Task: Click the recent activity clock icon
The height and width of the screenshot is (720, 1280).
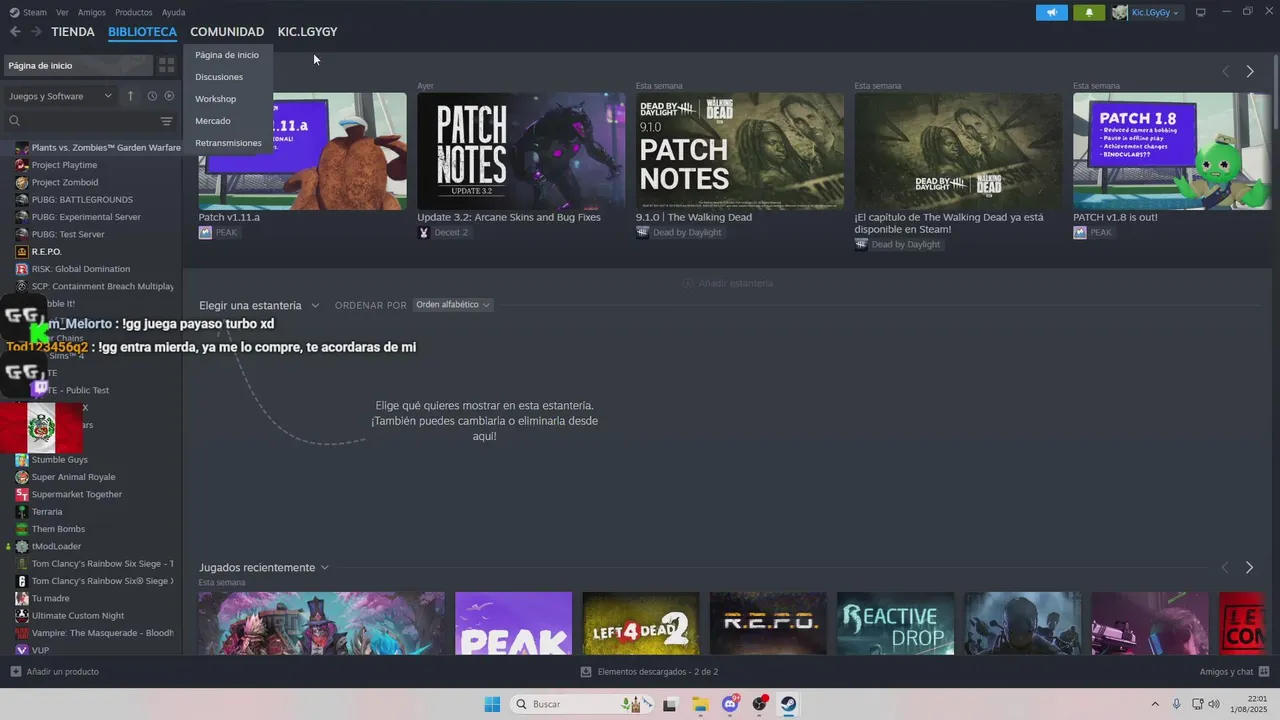Action: coord(152,96)
